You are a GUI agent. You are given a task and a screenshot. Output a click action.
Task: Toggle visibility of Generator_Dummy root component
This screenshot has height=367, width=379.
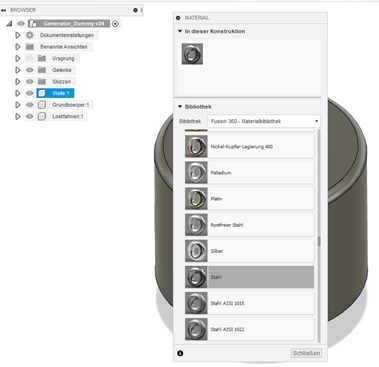[x=21, y=24]
